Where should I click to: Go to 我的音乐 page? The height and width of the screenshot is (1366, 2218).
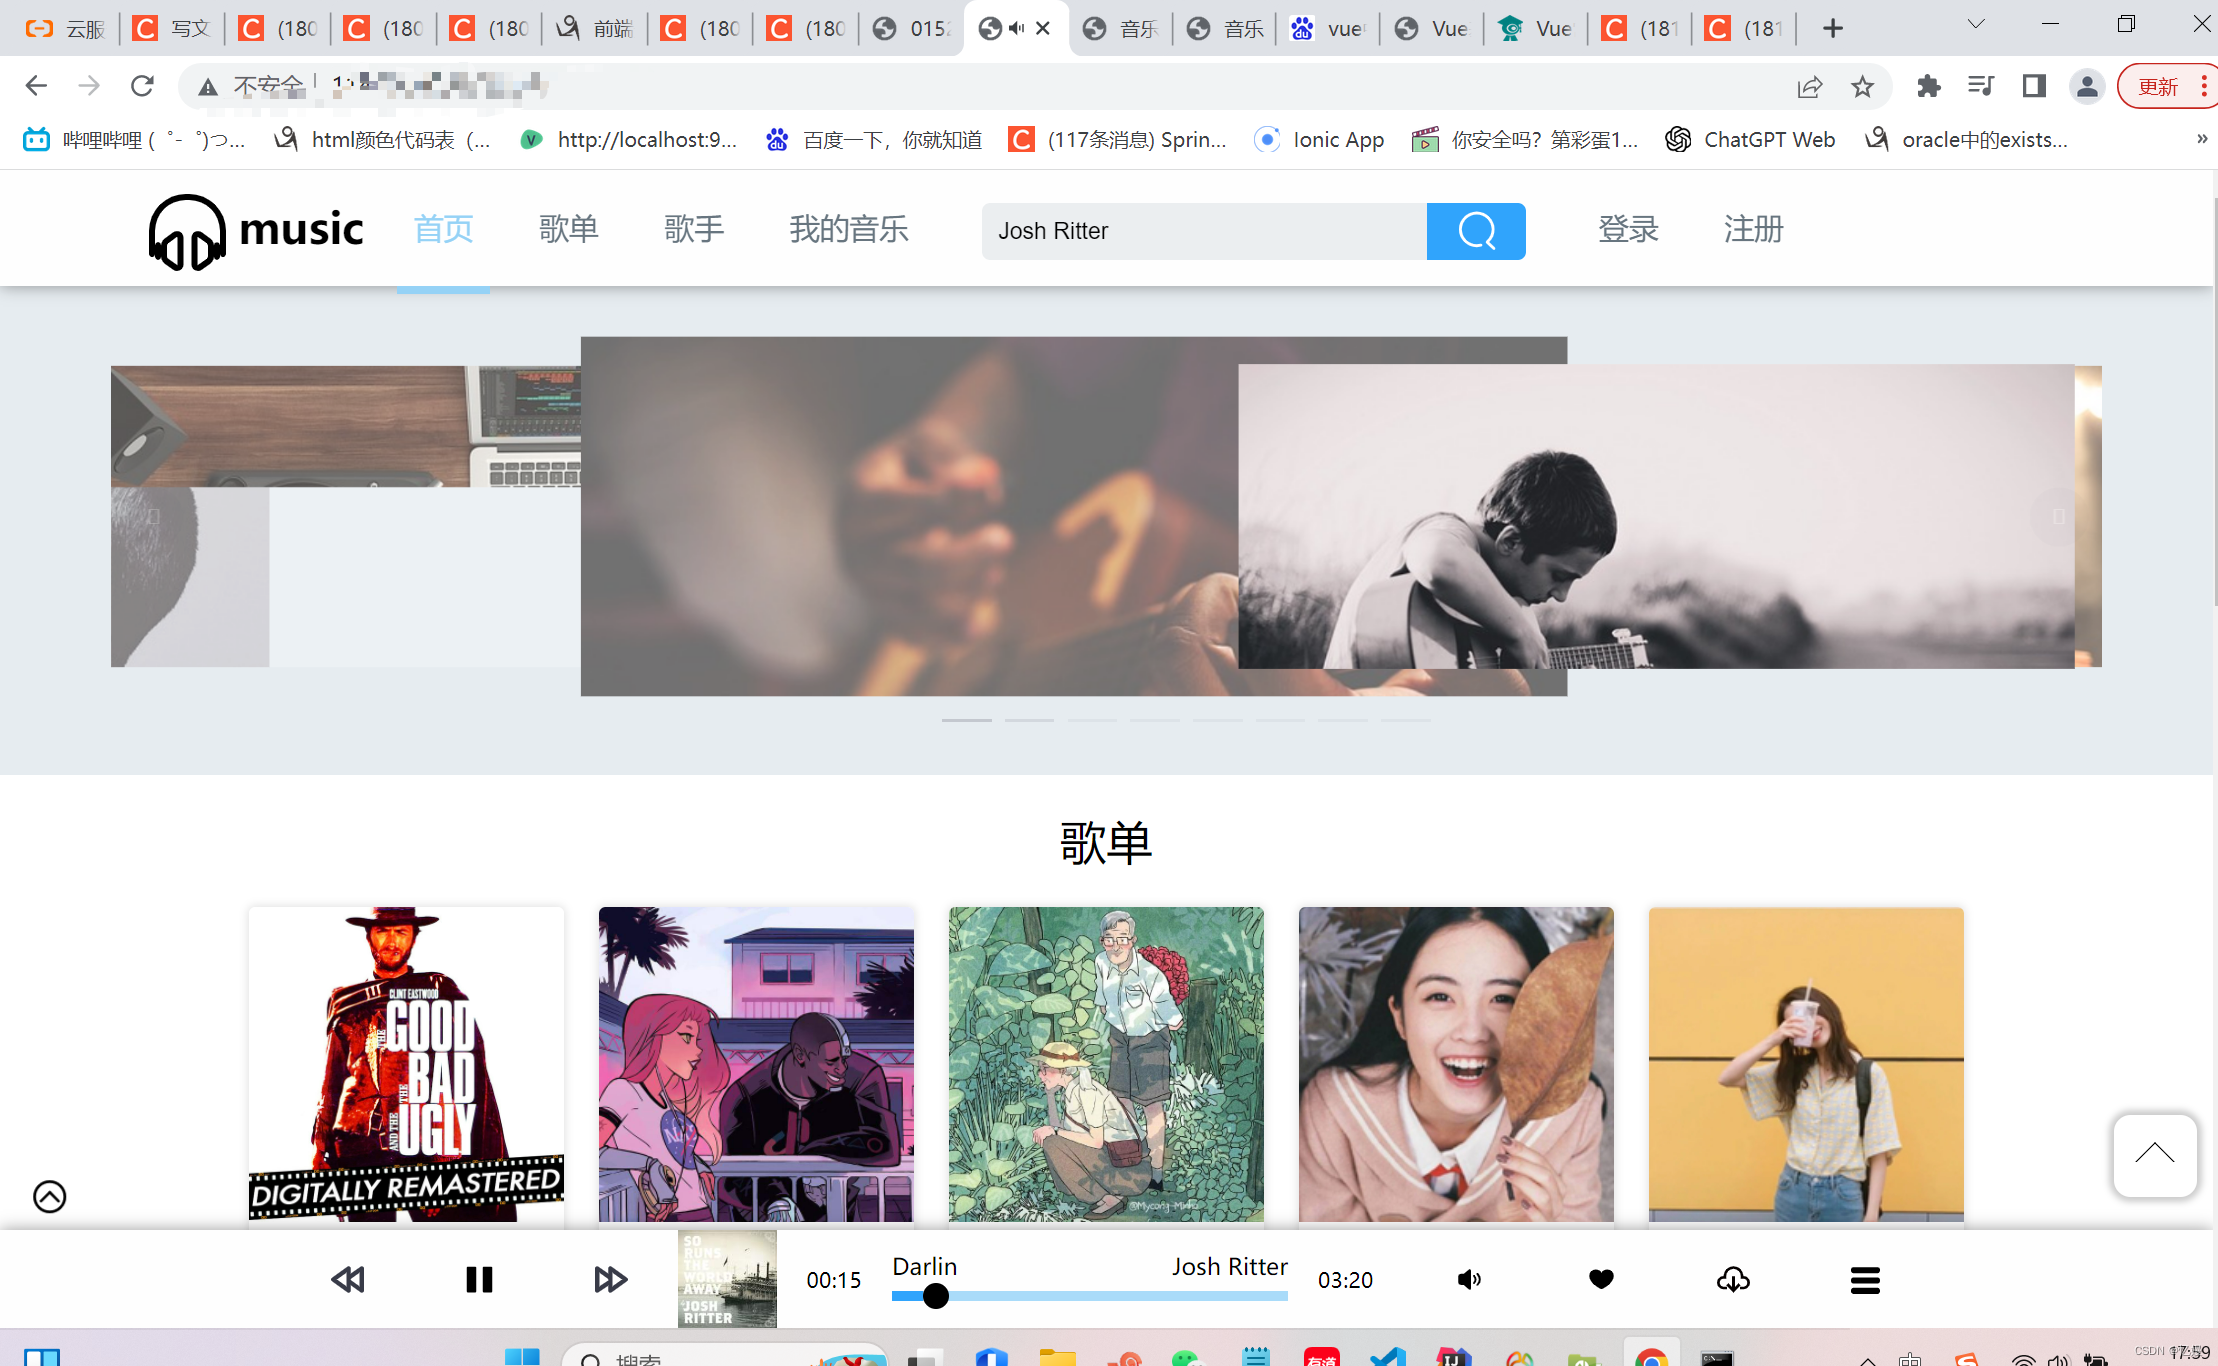click(848, 229)
